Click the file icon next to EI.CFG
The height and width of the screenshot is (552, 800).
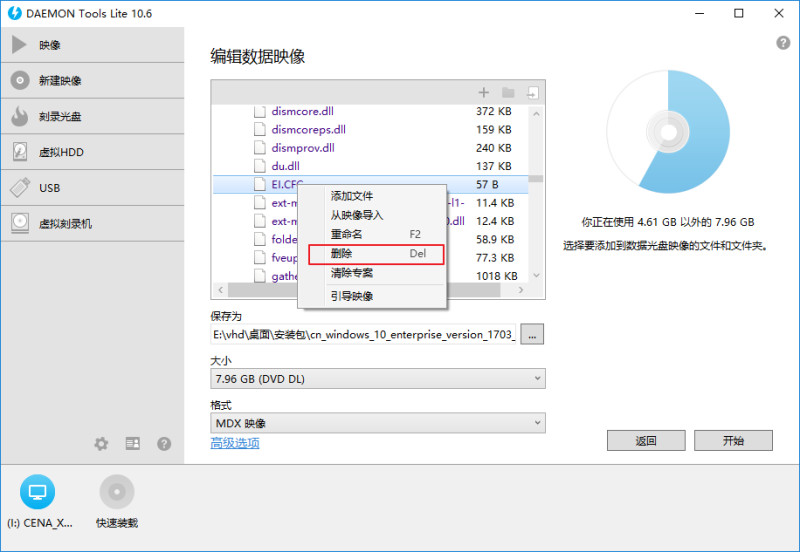(x=260, y=184)
